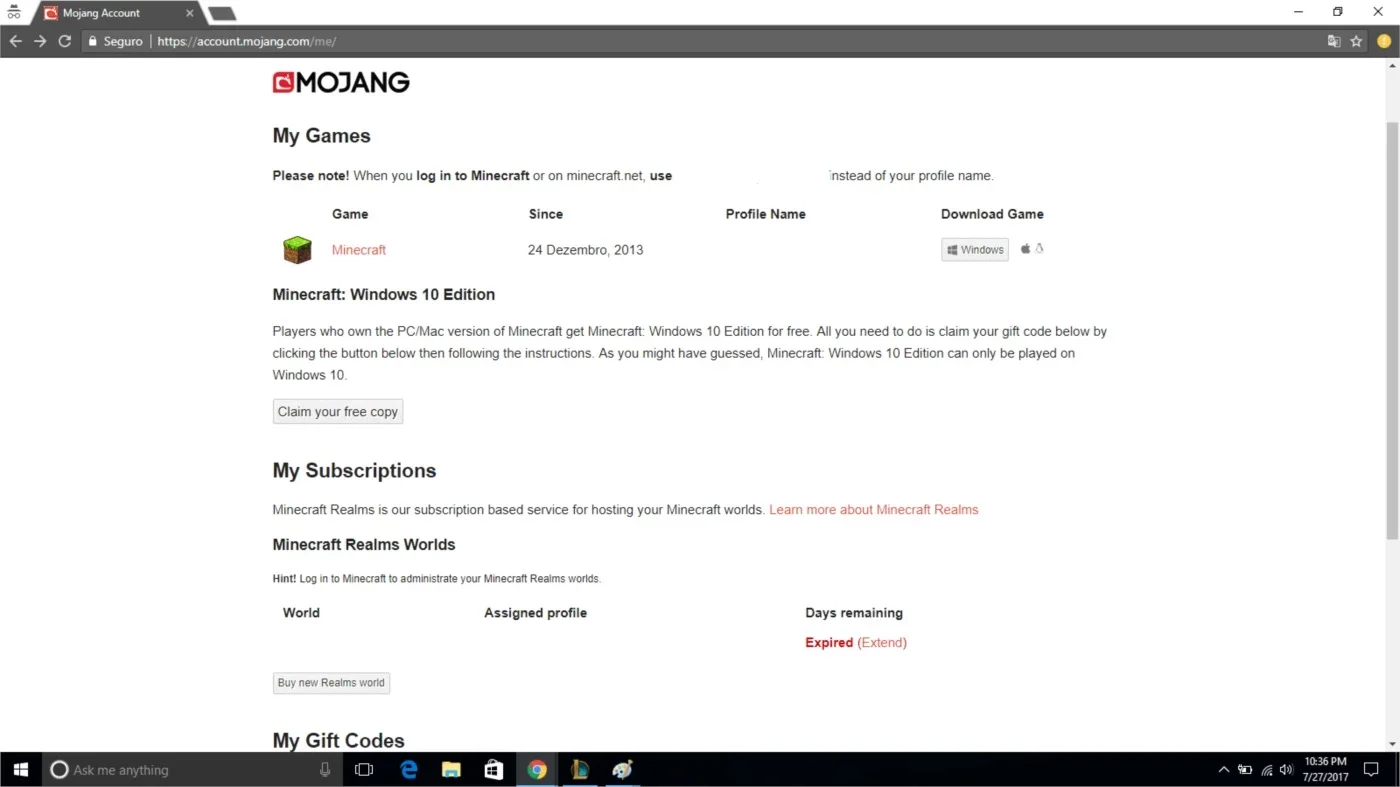The image size is (1400, 787).
Task: Download Minecraft for Linux via penguin icon
Action: pyautogui.click(x=1039, y=249)
